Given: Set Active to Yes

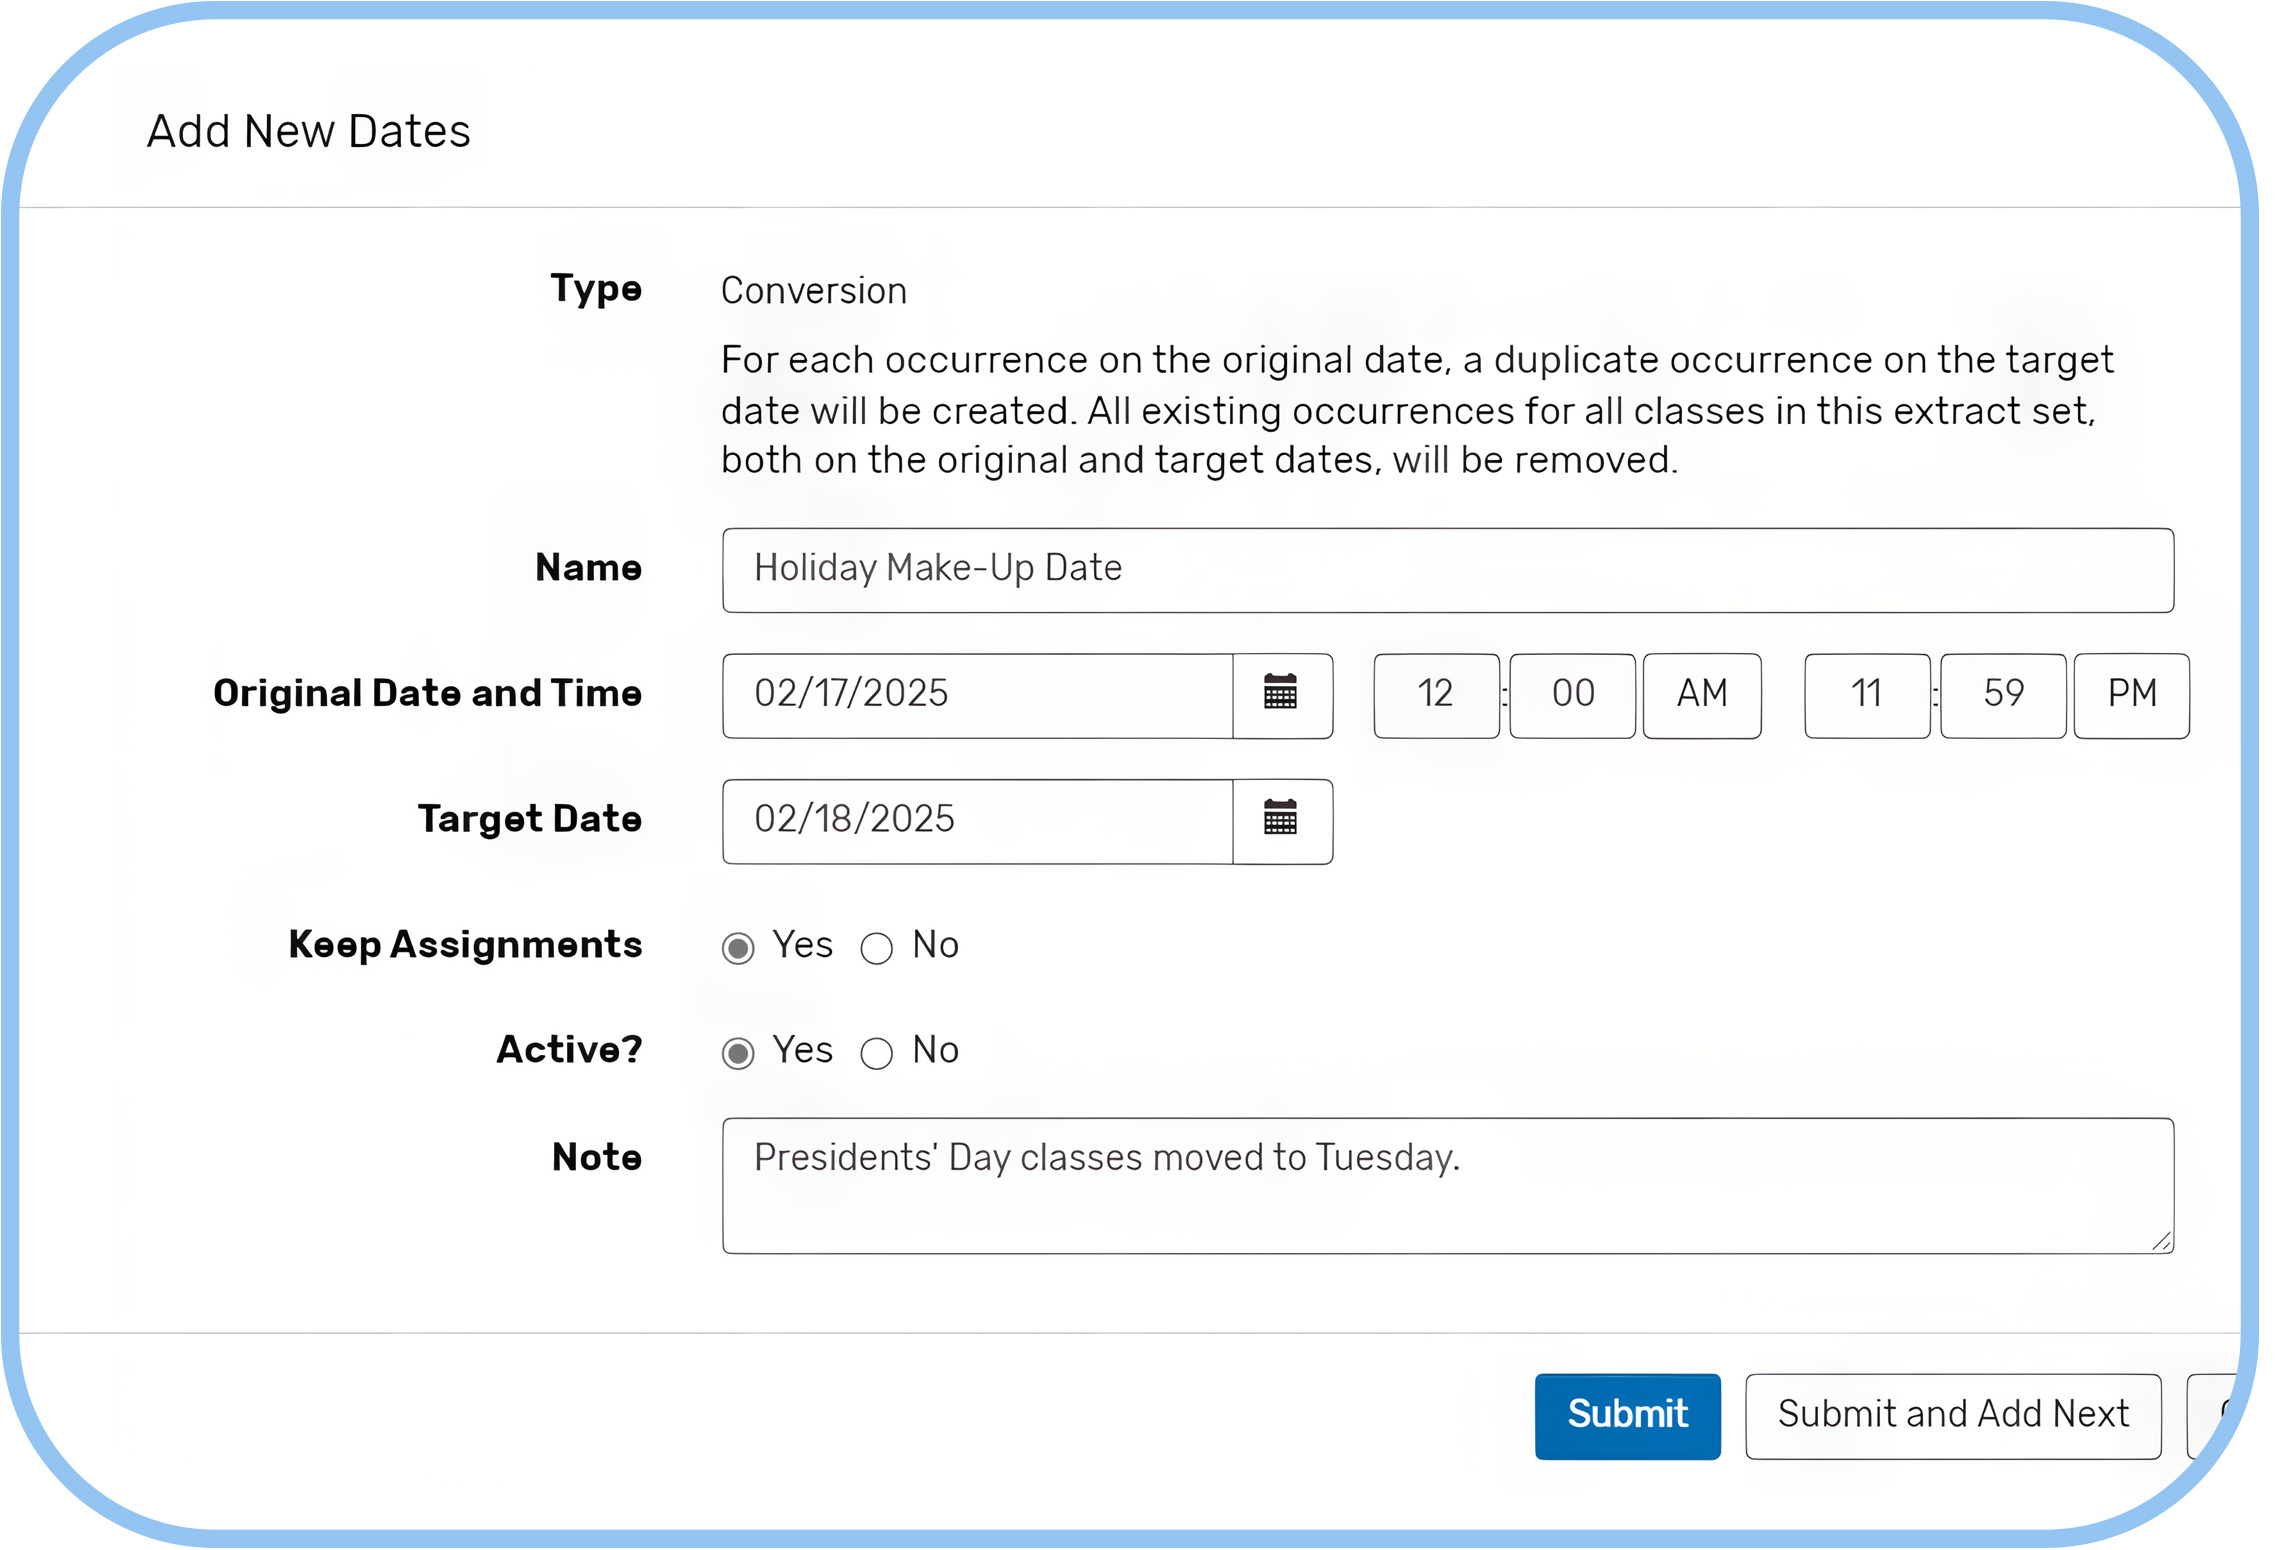Looking at the screenshot, I should (x=738, y=1053).
